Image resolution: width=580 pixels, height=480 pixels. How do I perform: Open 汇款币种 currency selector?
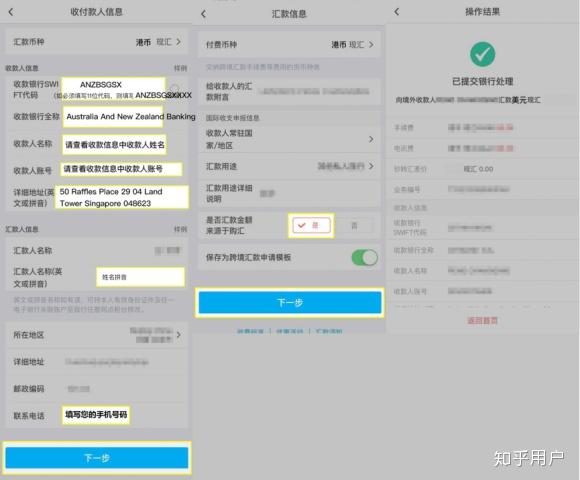97,42
